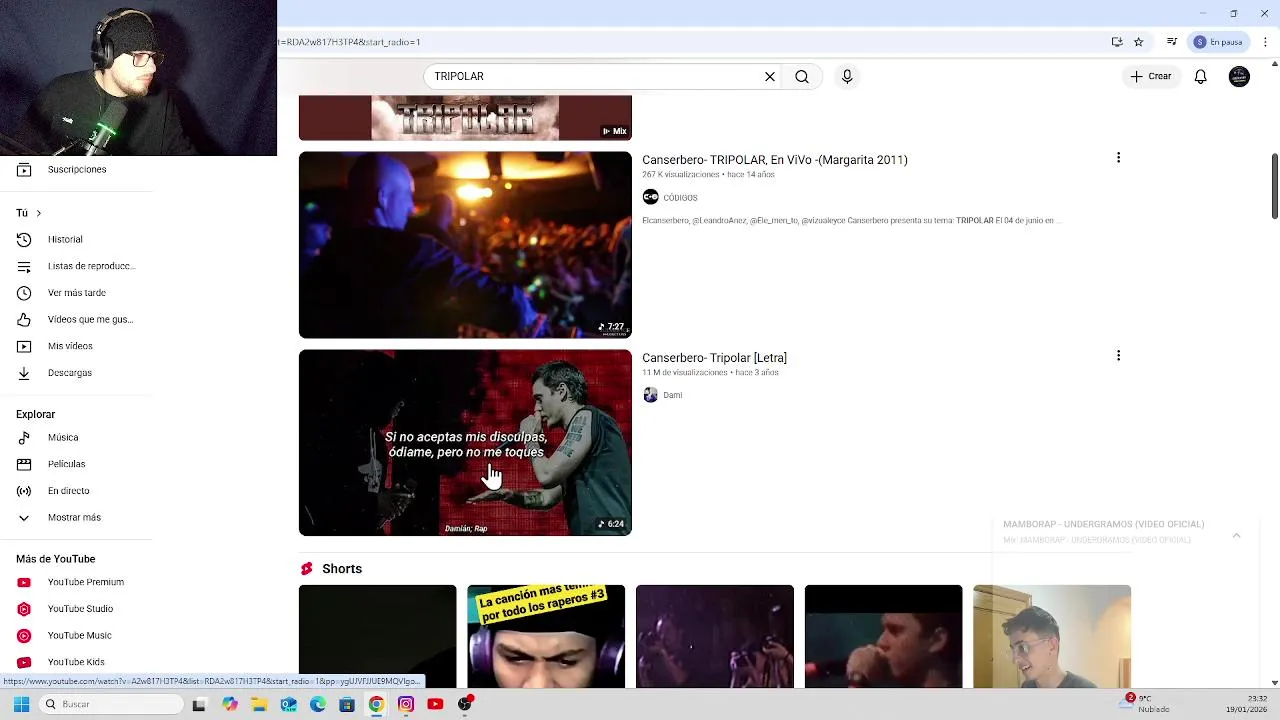Click the Dami channel avatar
Viewport: 1280px width, 720px height.
(x=651, y=395)
